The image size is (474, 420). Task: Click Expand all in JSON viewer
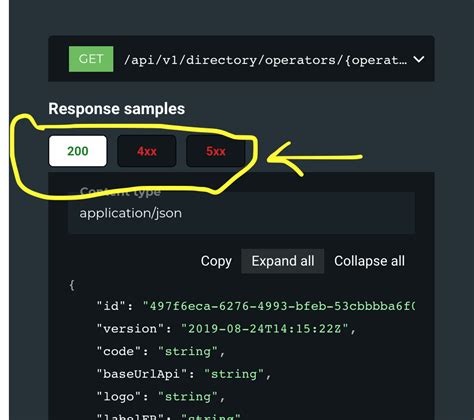283,261
